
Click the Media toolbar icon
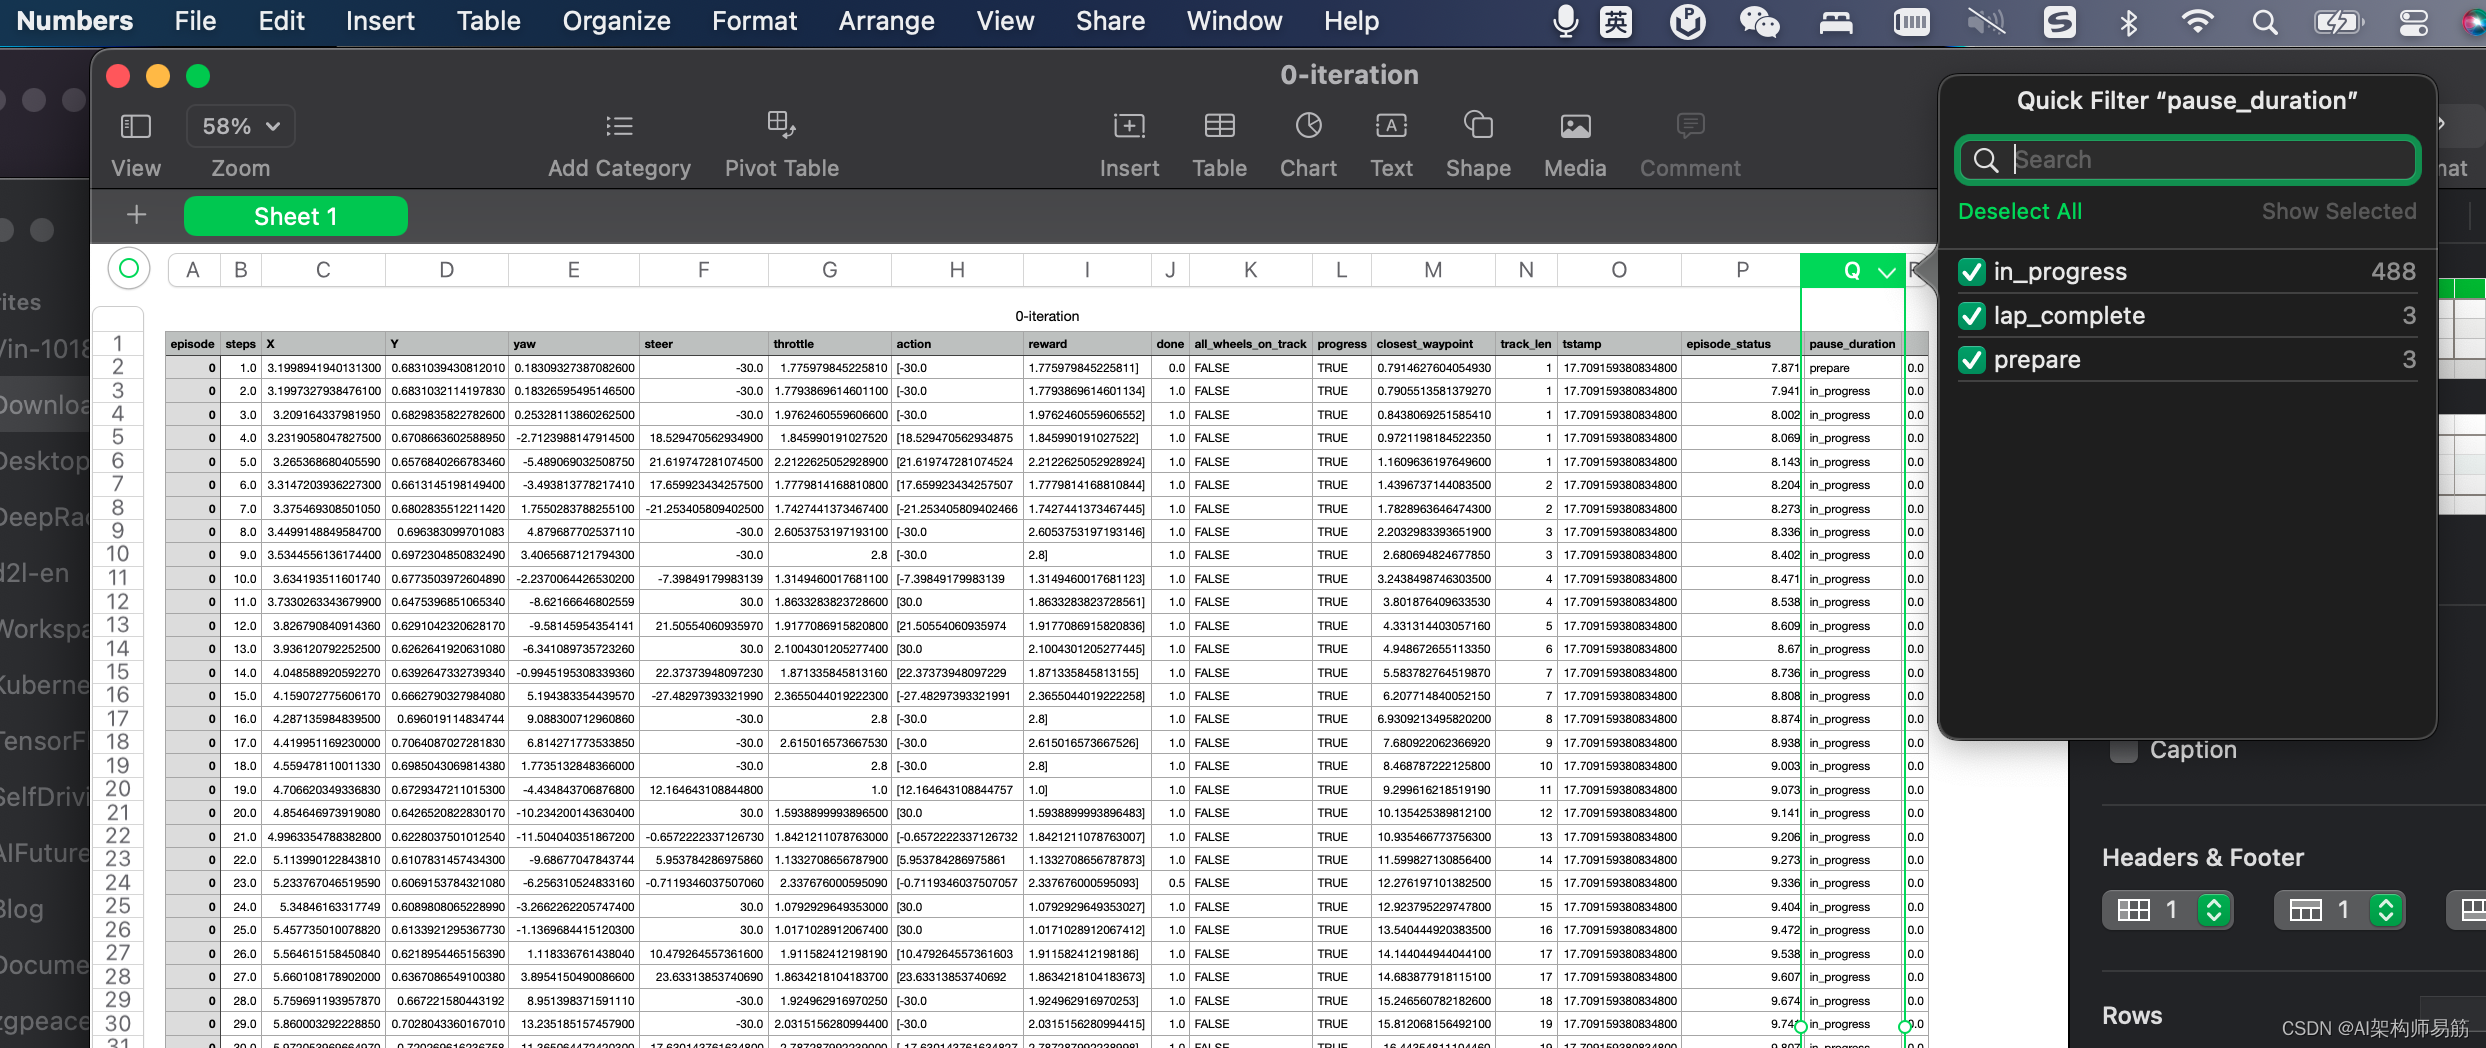(x=1575, y=126)
